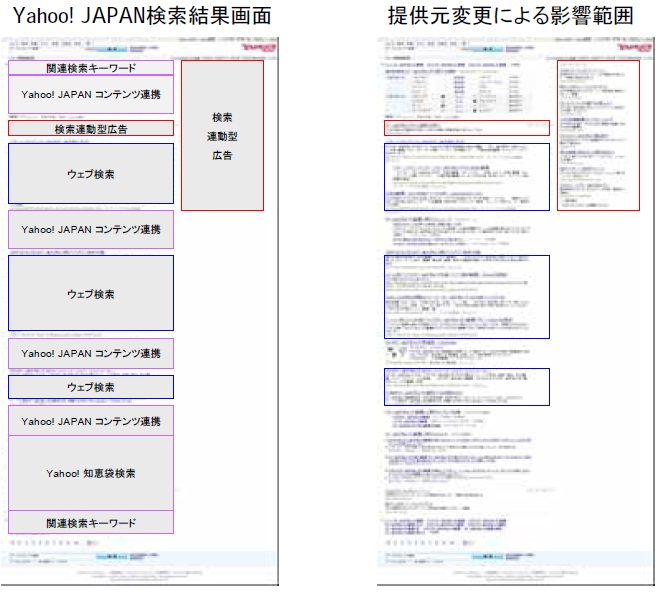Click the Yahoo! JAPAN logo in left screenshot

(x=258, y=47)
